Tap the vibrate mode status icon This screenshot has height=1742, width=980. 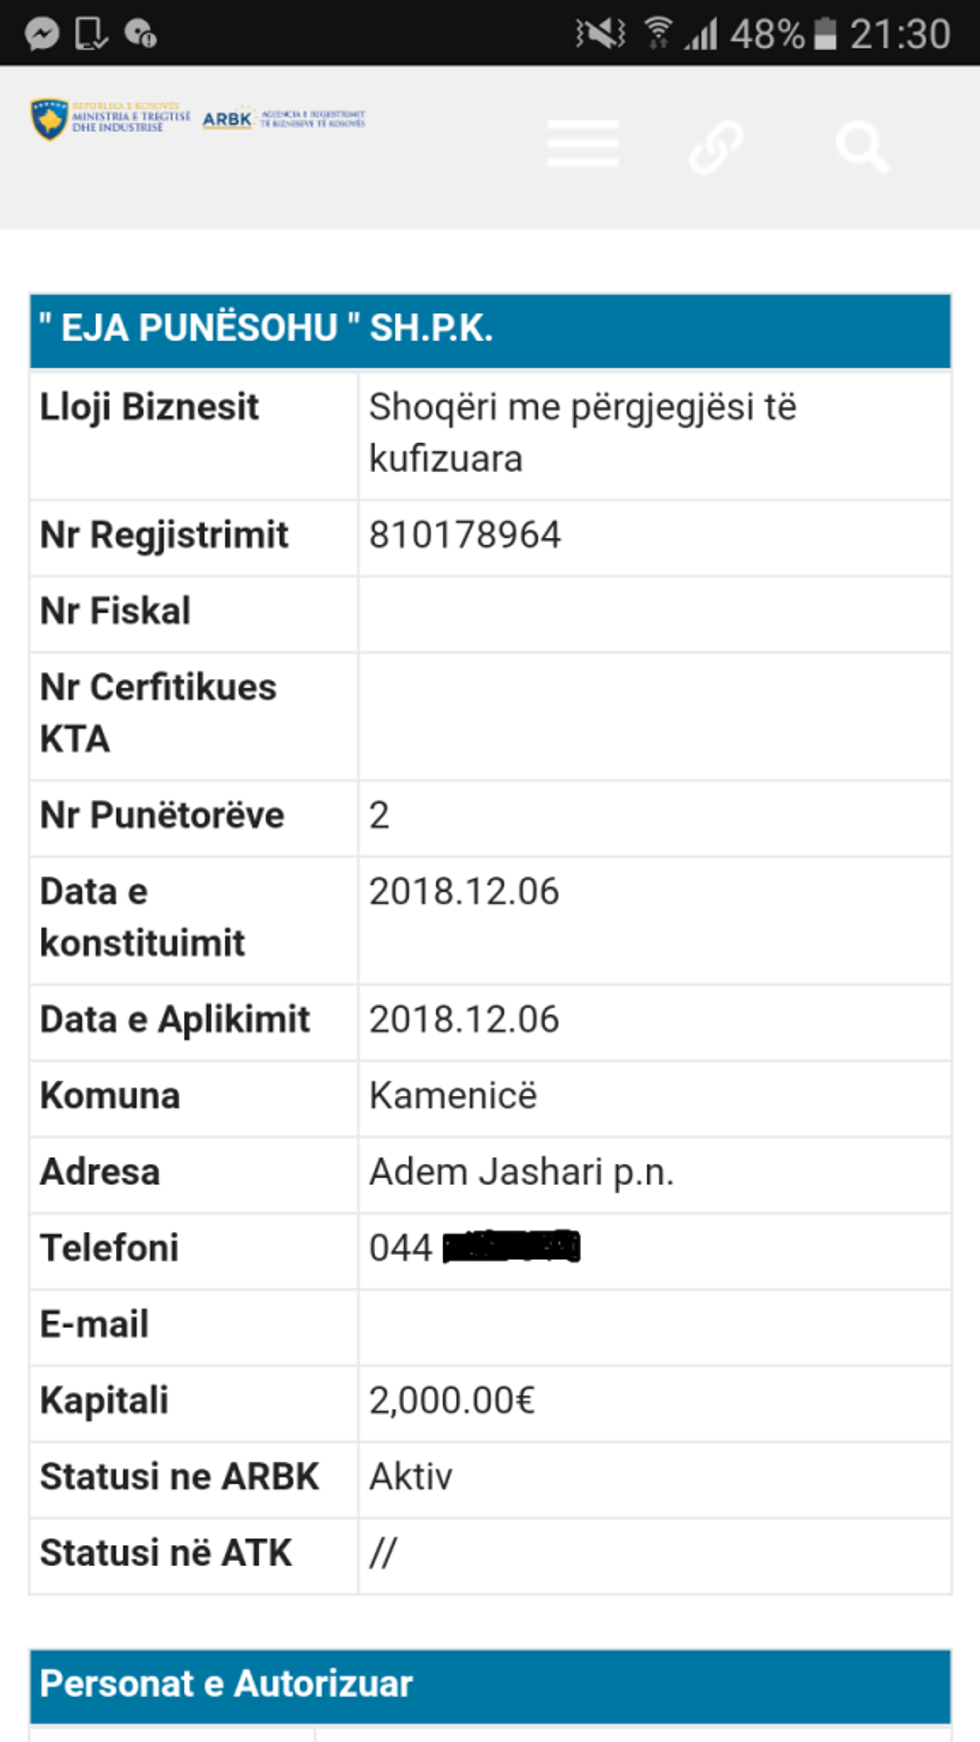click(x=600, y=34)
